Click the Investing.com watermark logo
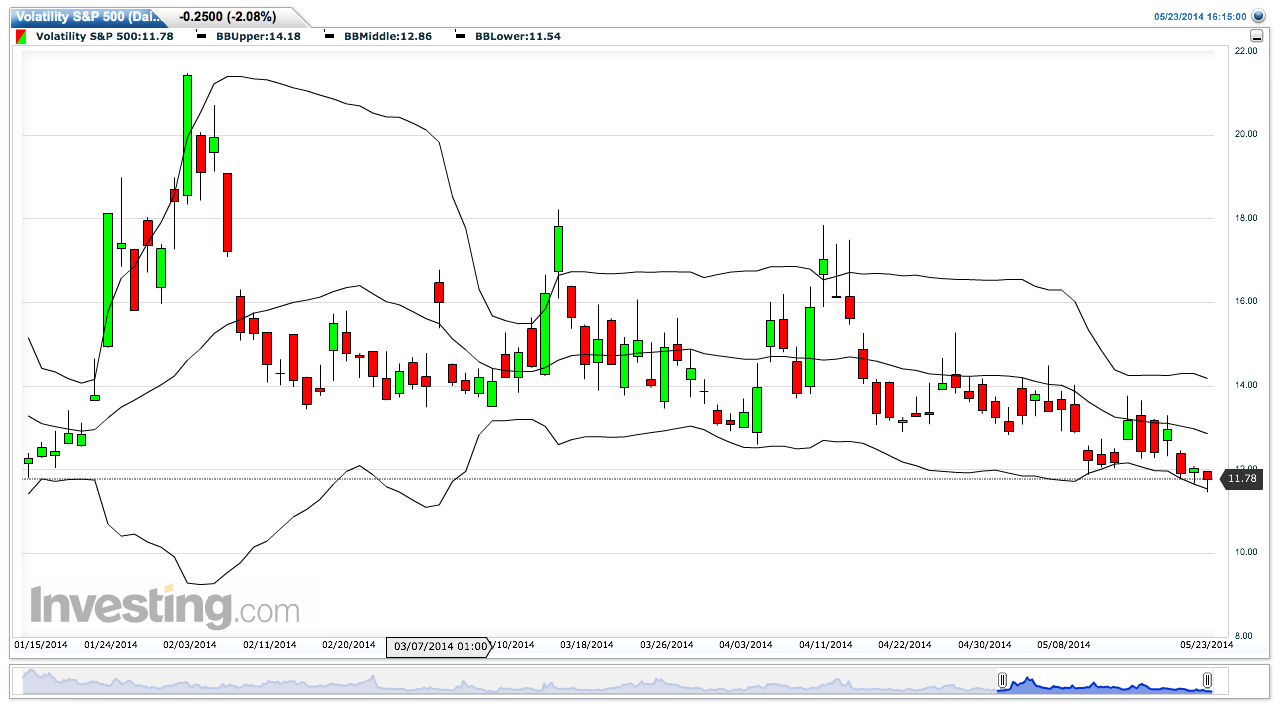Screen dimensions: 1280x707 pyautogui.click(x=165, y=607)
